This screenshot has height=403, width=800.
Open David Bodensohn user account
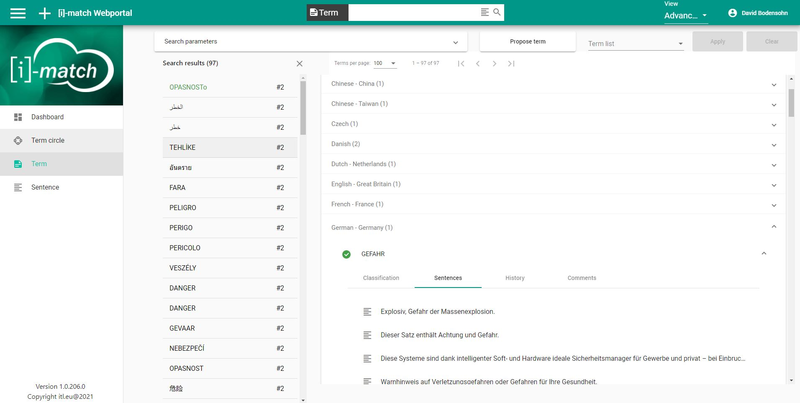[760, 13]
